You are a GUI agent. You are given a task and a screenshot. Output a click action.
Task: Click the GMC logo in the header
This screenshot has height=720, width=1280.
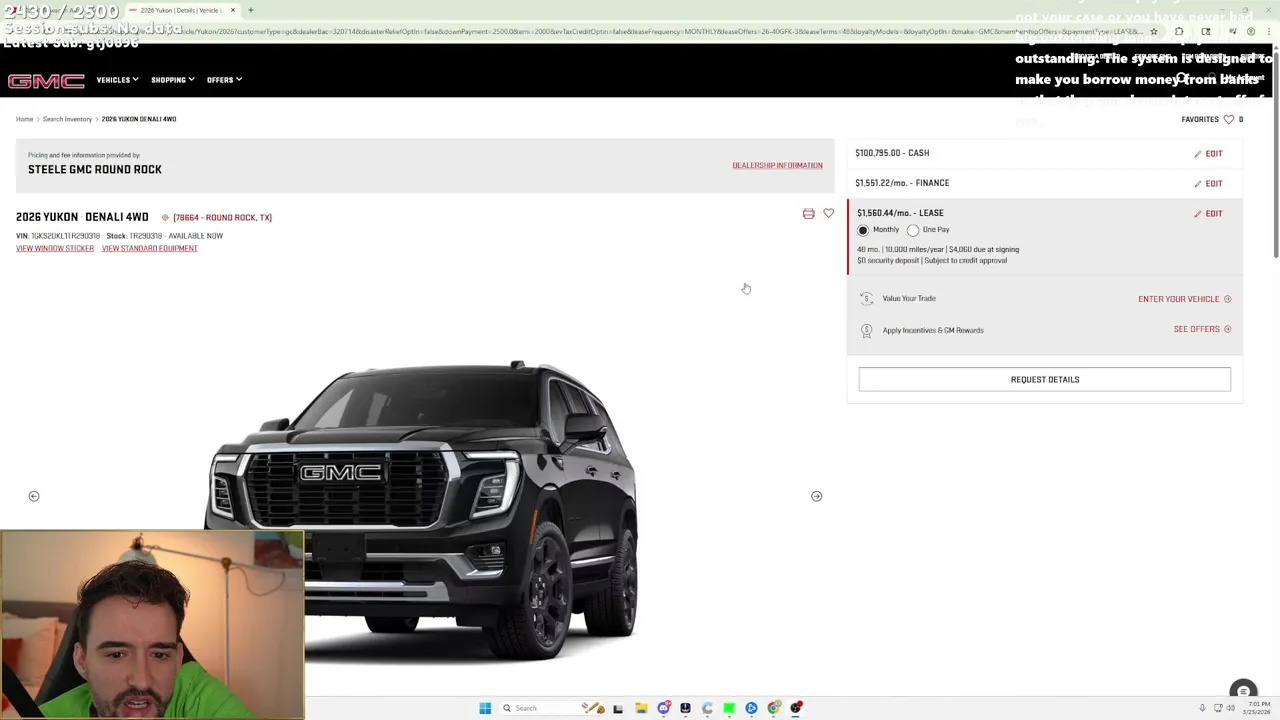tap(46, 81)
